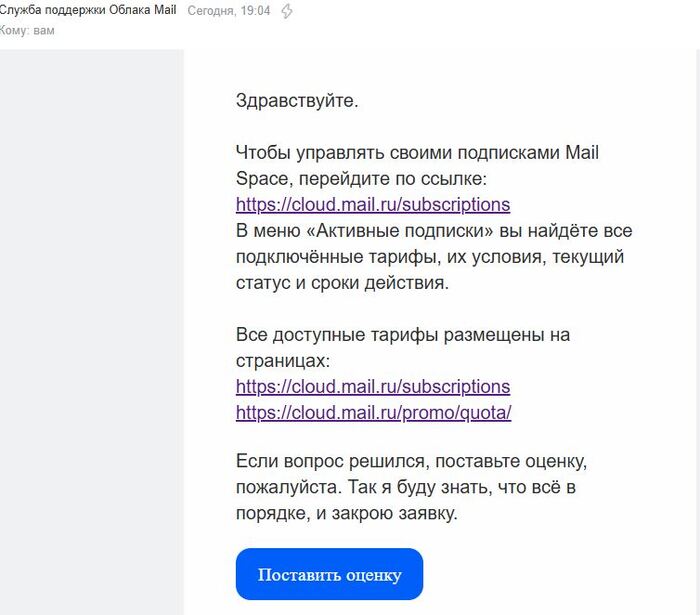
Task: Click the line Все доступные тарифы размещены на
Action: pos(403,335)
